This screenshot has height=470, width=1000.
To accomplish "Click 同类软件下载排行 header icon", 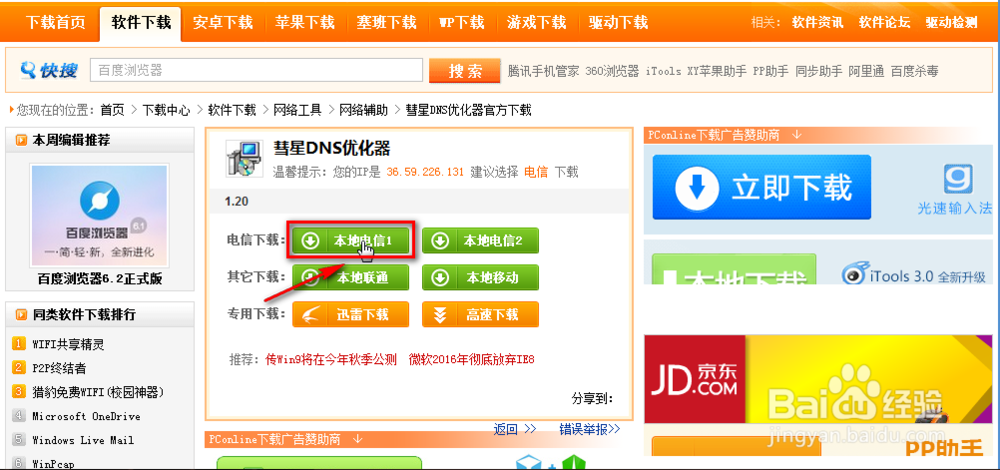I will [x=22, y=314].
